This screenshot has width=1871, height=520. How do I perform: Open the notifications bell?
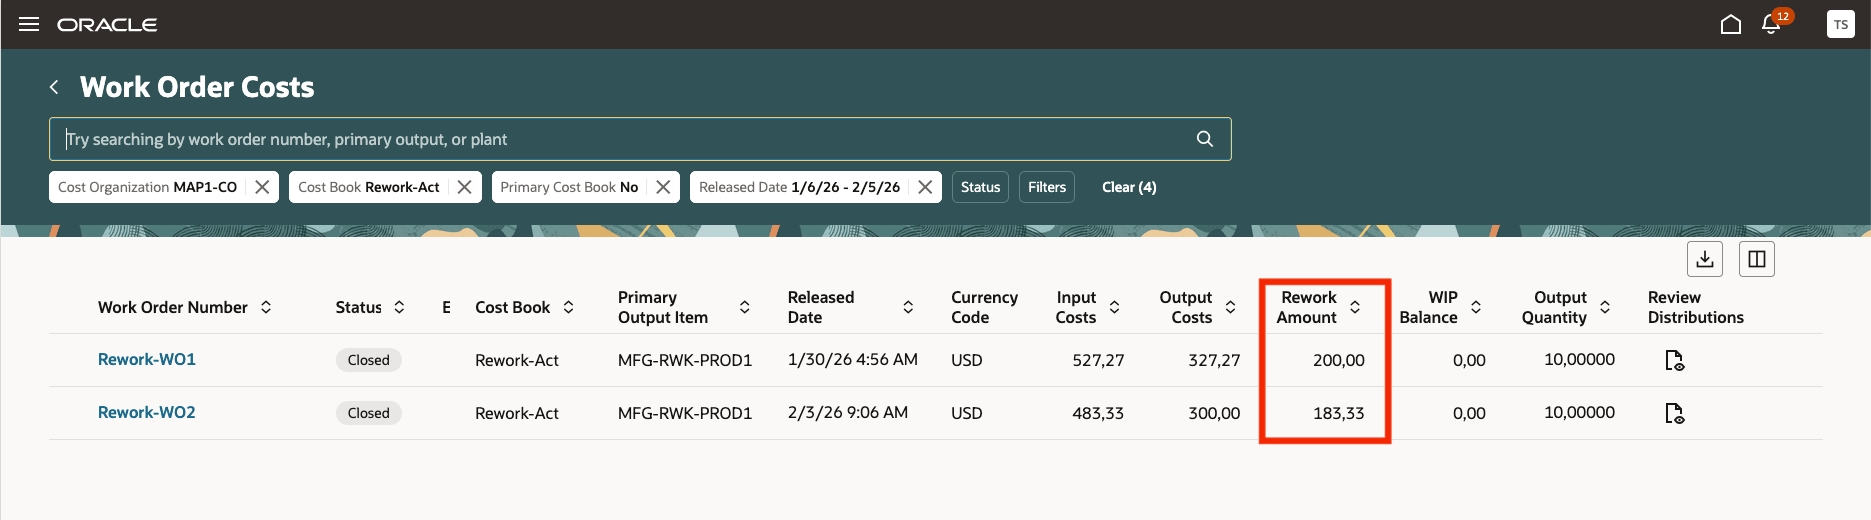click(1771, 25)
